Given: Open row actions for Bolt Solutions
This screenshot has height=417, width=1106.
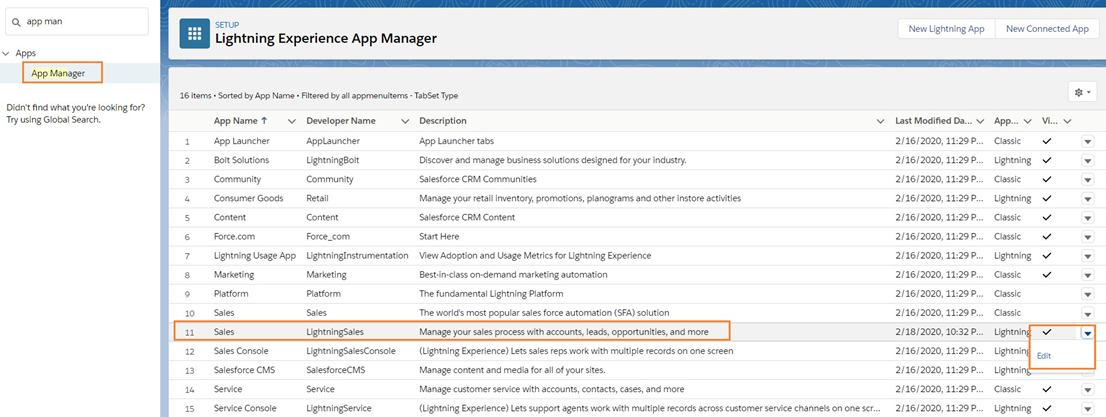Looking at the screenshot, I should pyautogui.click(x=1088, y=161).
